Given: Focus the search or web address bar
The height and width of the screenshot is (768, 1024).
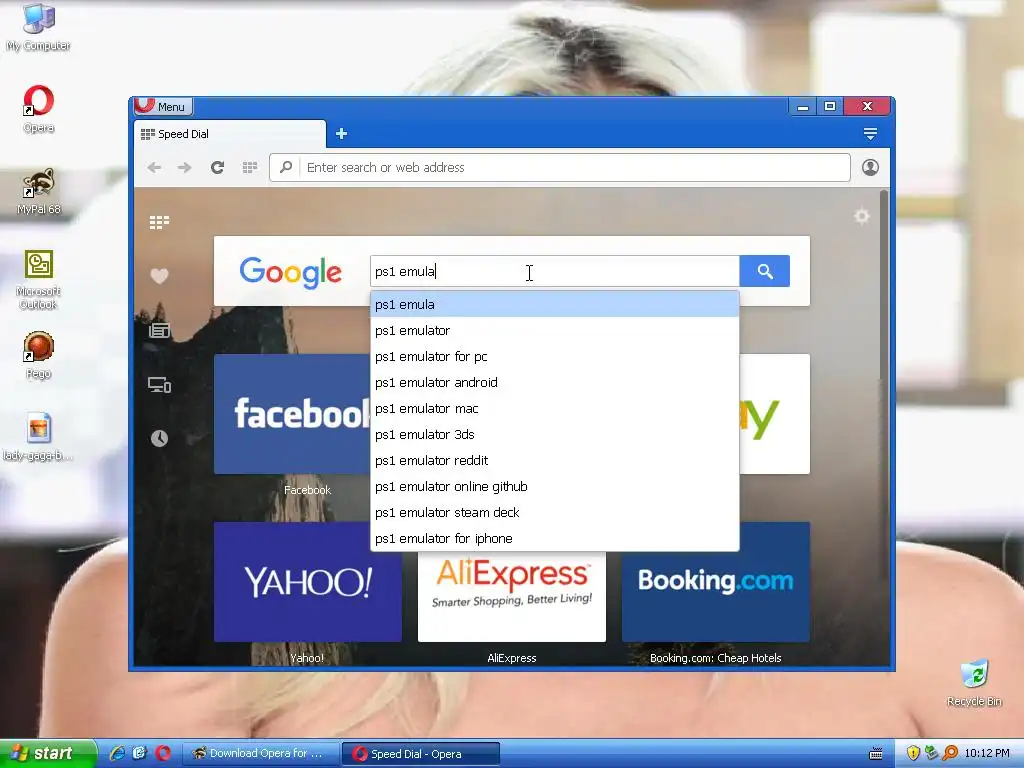Looking at the screenshot, I should (x=560, y=168).
